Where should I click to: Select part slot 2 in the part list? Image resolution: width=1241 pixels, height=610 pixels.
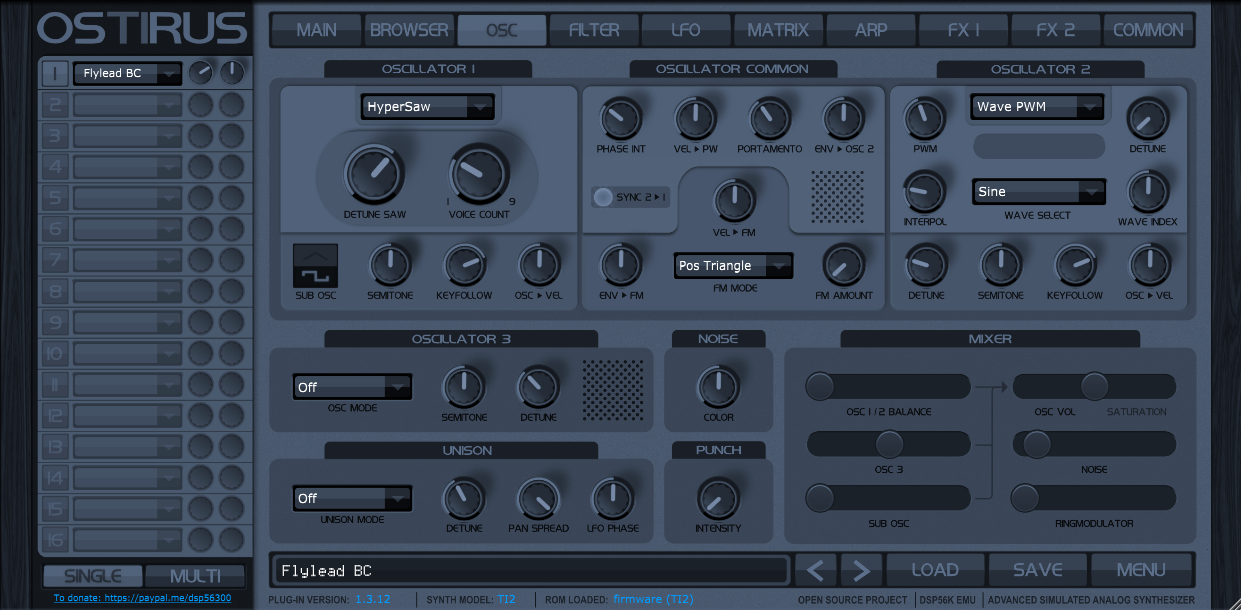click(x=55, y=103)
